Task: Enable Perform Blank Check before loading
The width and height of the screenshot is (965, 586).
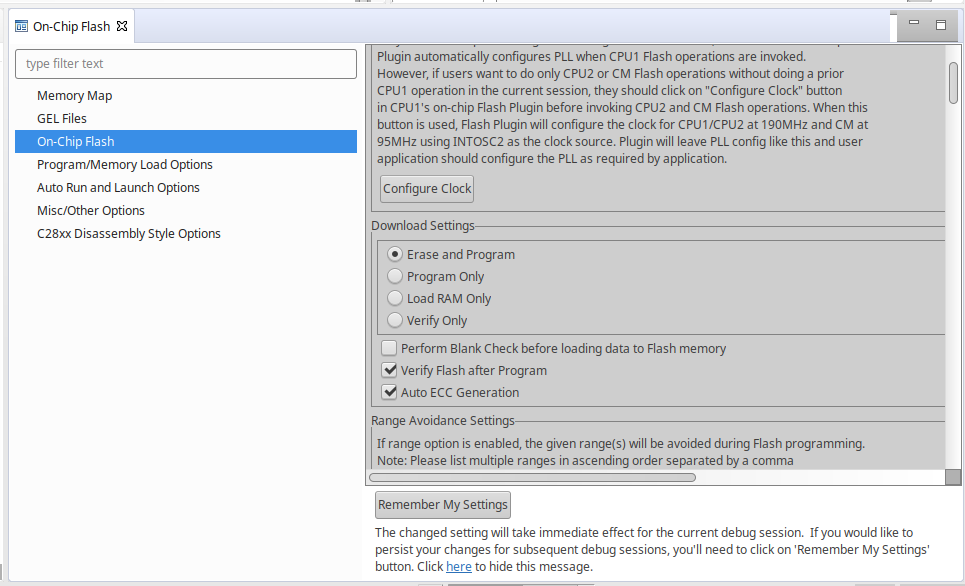Action: (390, 349)
